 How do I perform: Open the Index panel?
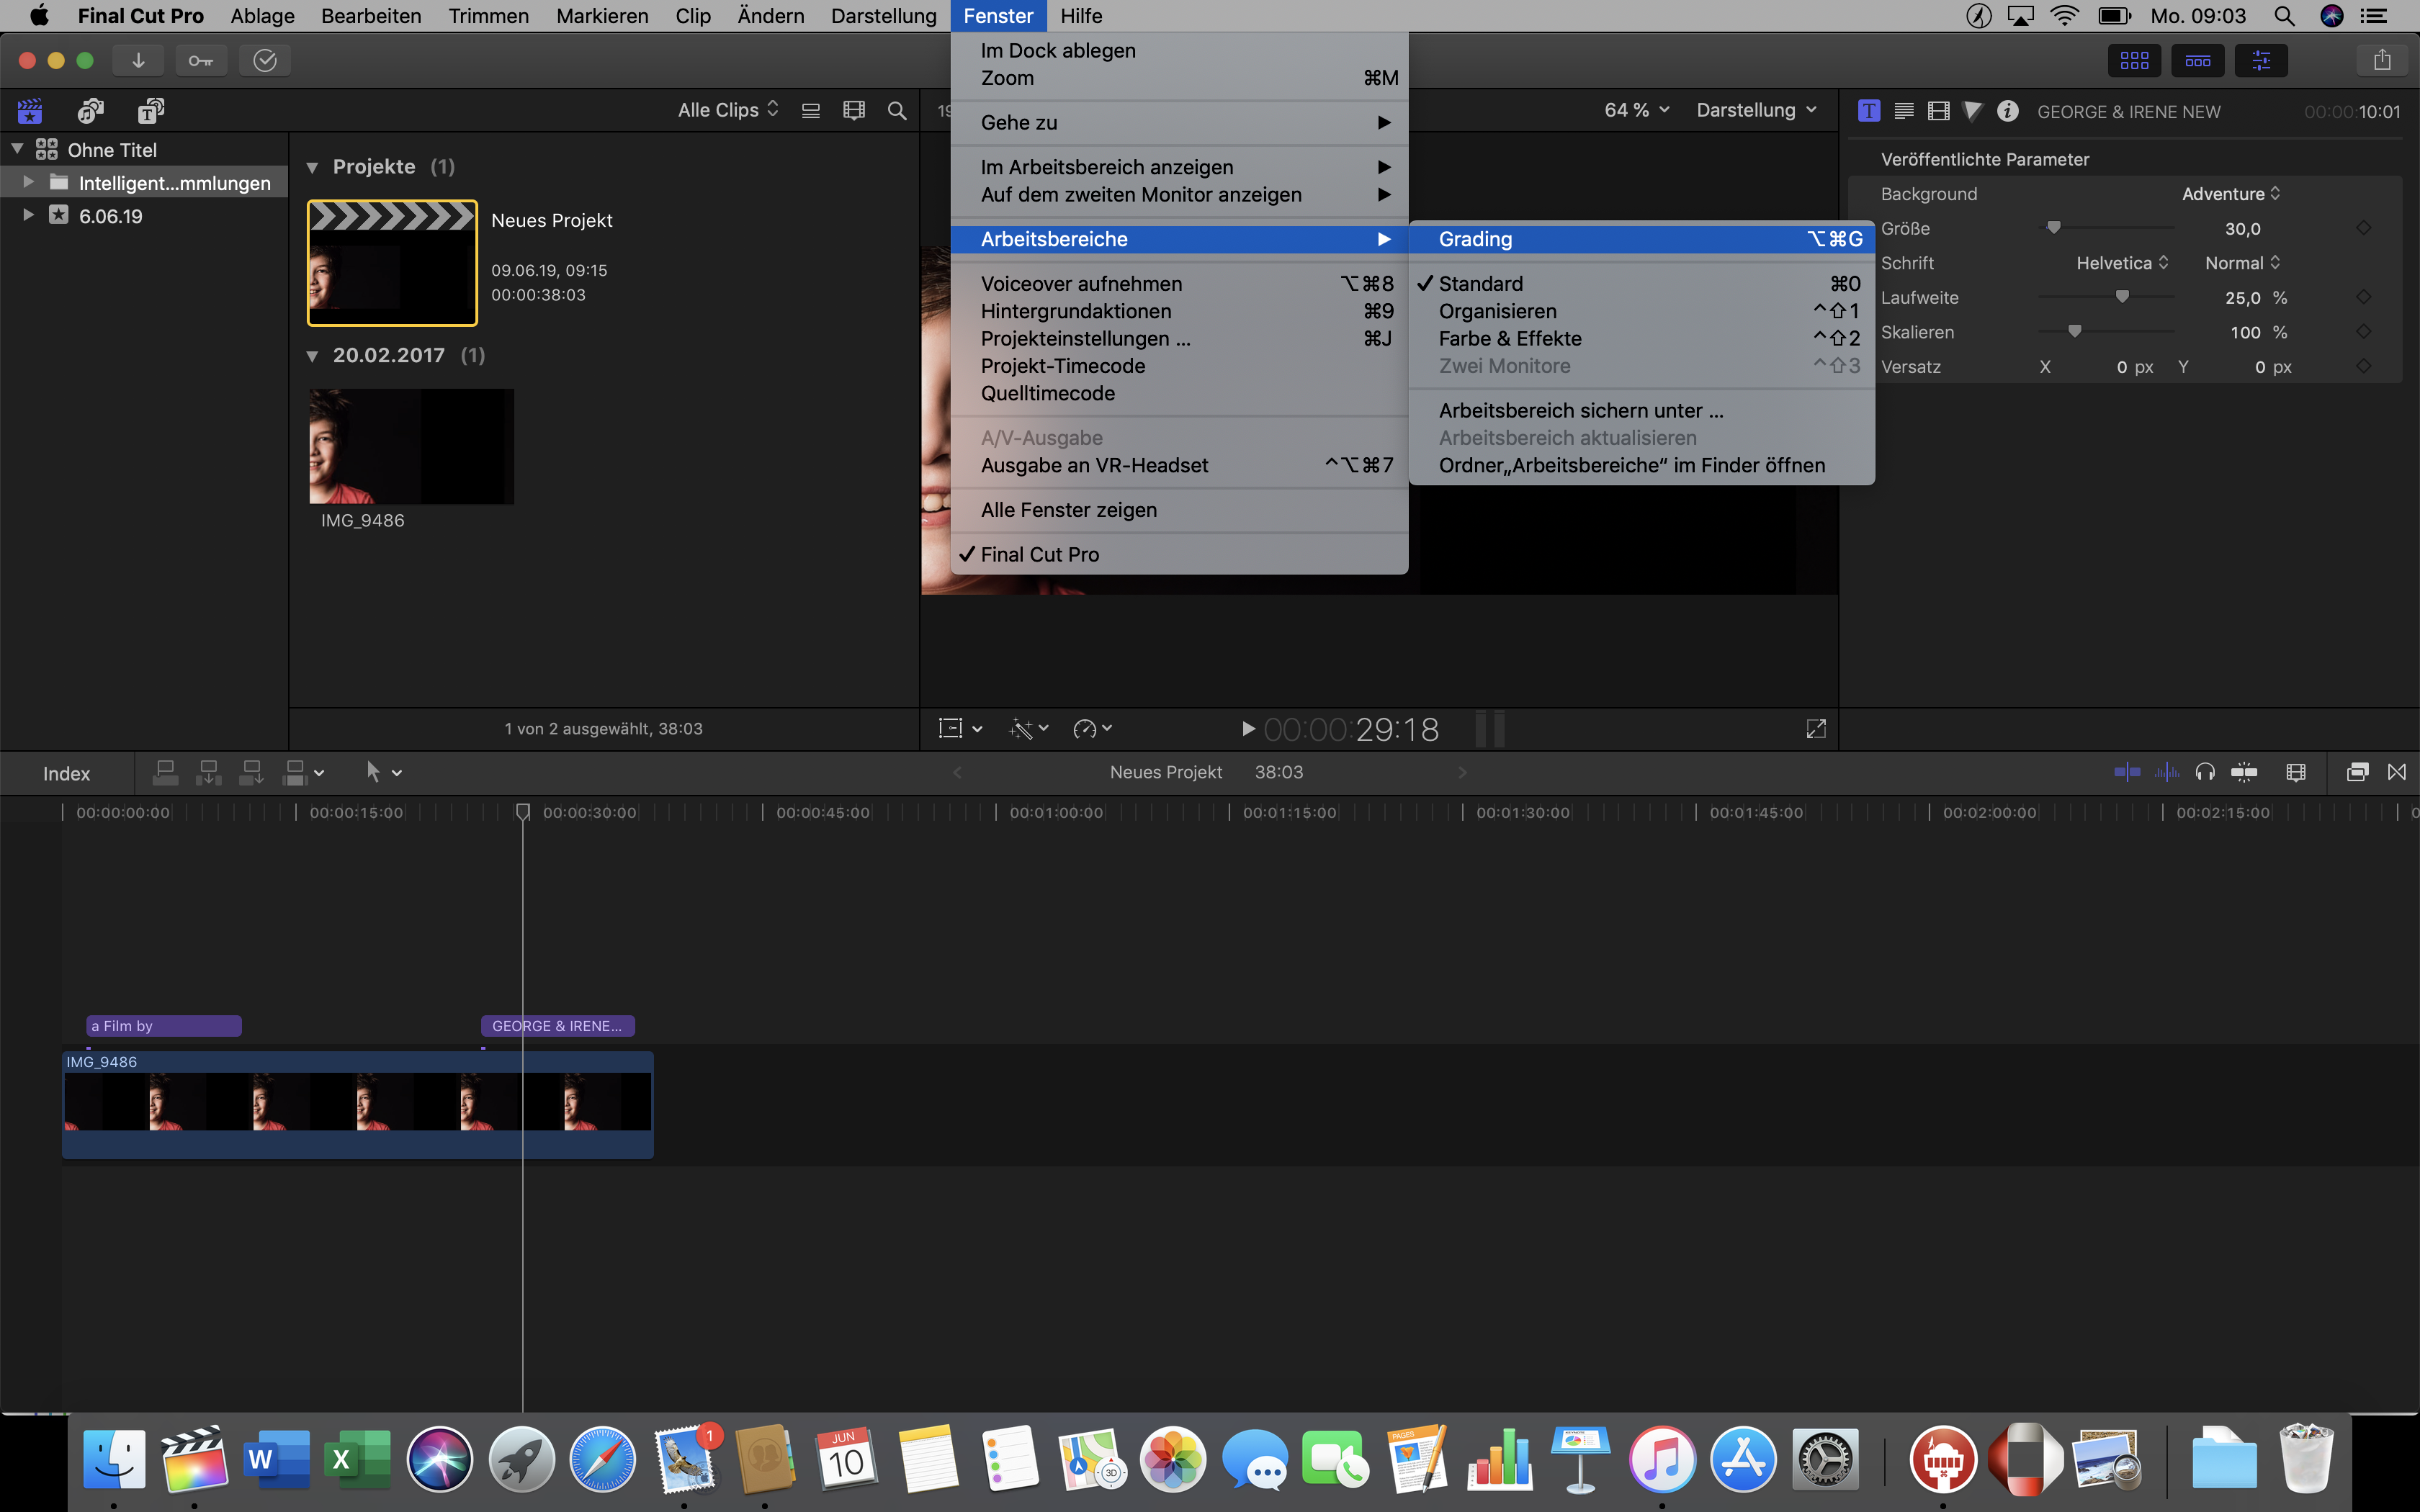coord(66,772)
